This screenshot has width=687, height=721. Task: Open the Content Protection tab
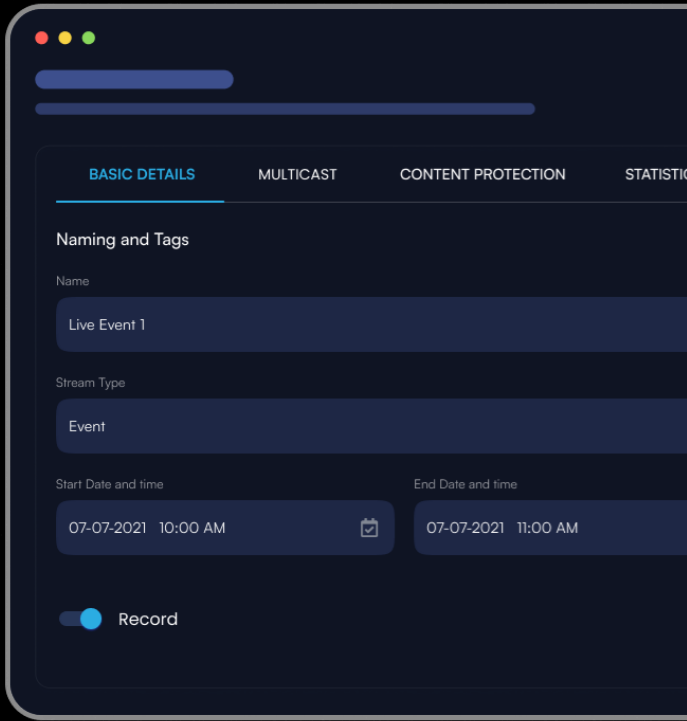click(x=482, y=174)
